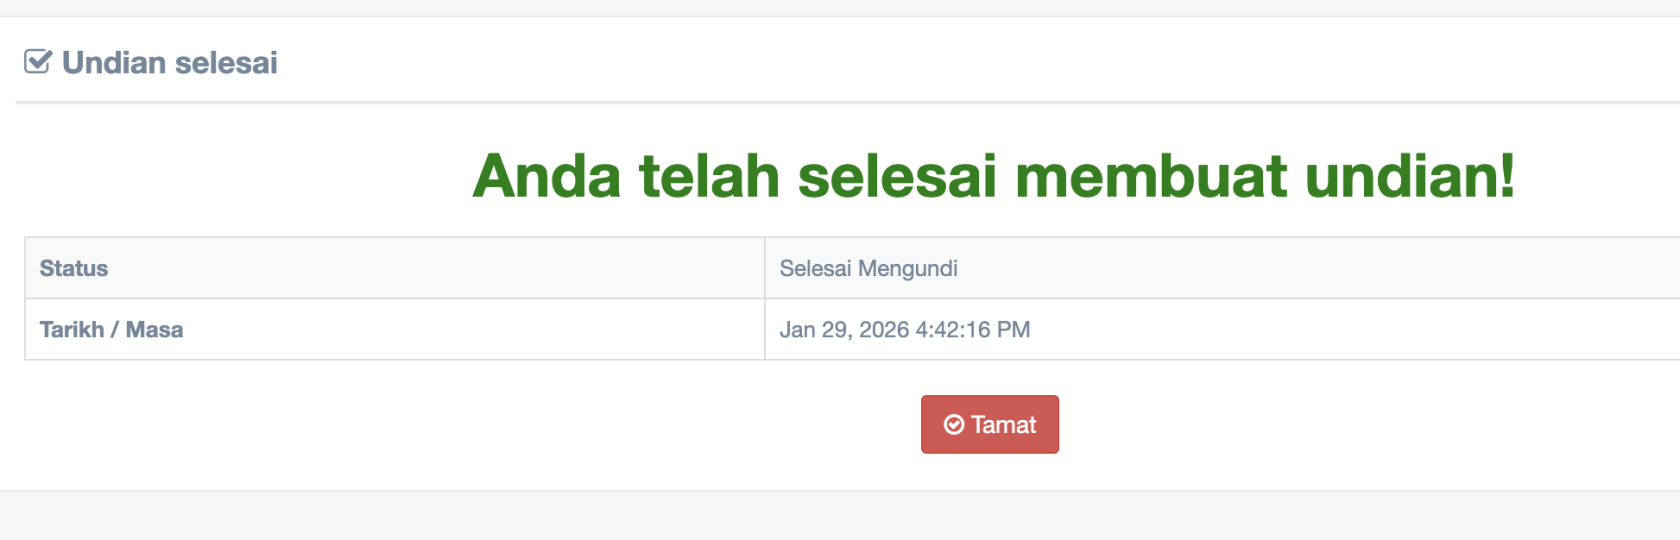The height and width of the screenshot is (540, 1680).
Task: Click the slash in "Tarikh / Masa"
Action: 115,330
